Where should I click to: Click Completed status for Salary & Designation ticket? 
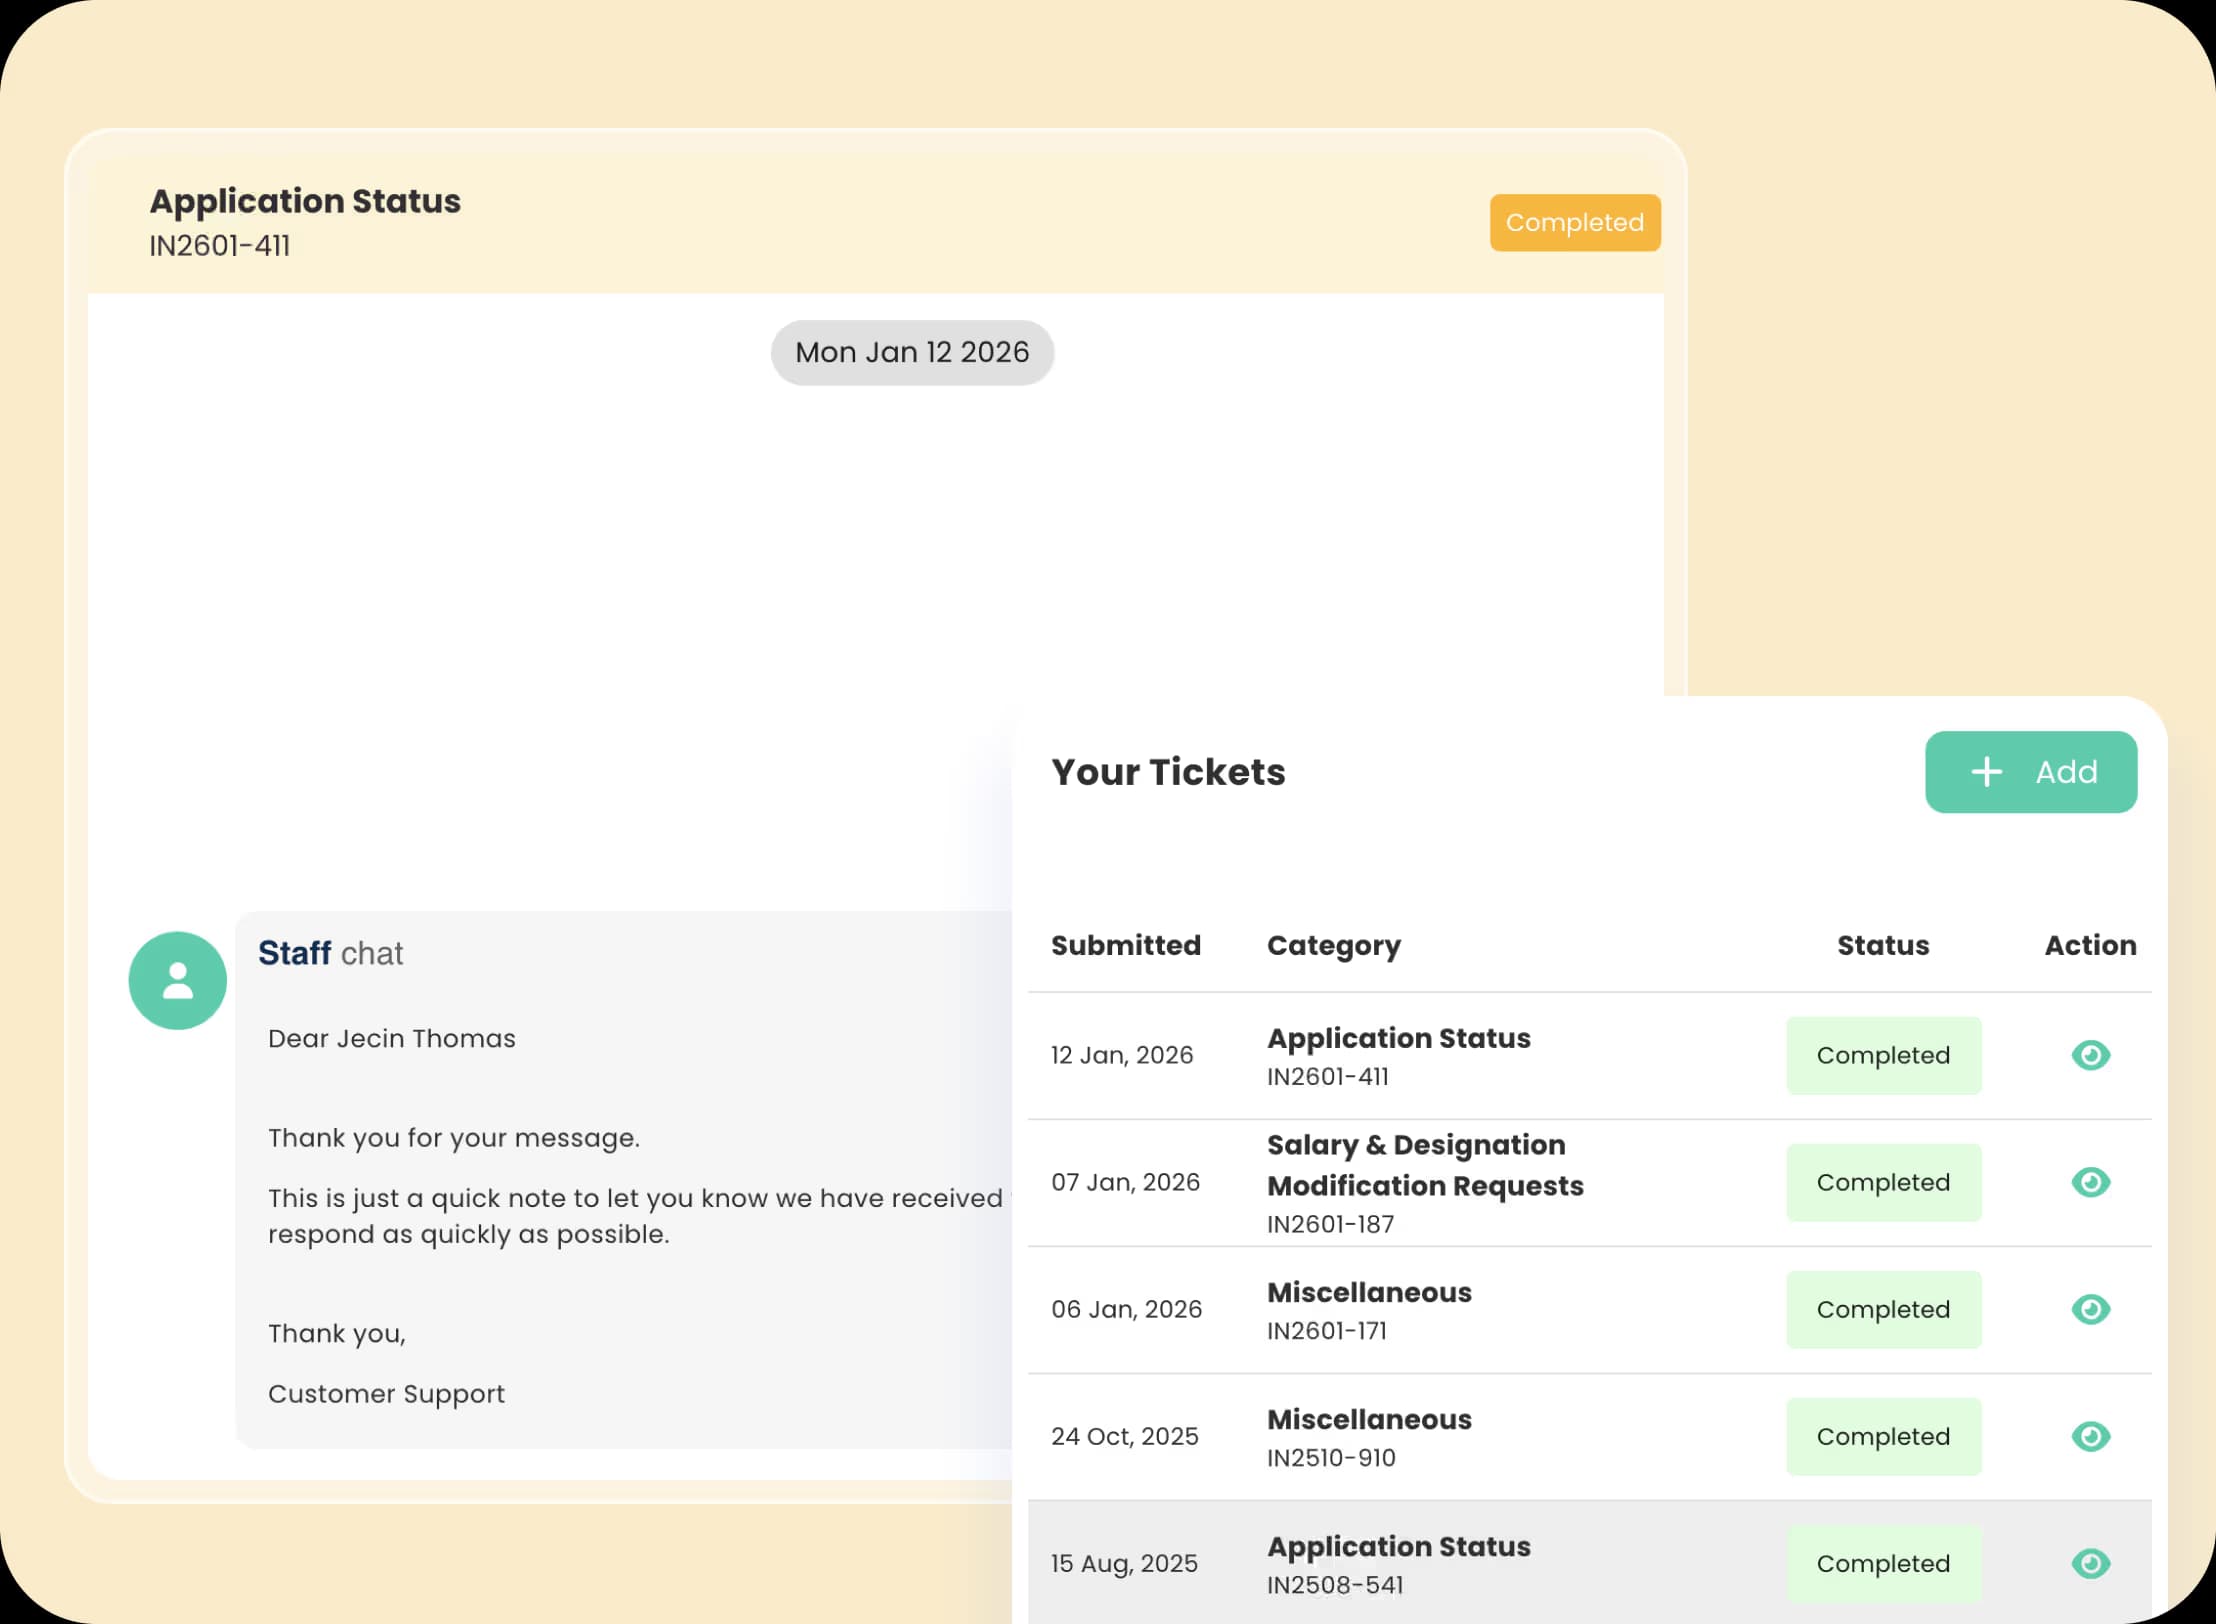click(x=1883, y=1182)
